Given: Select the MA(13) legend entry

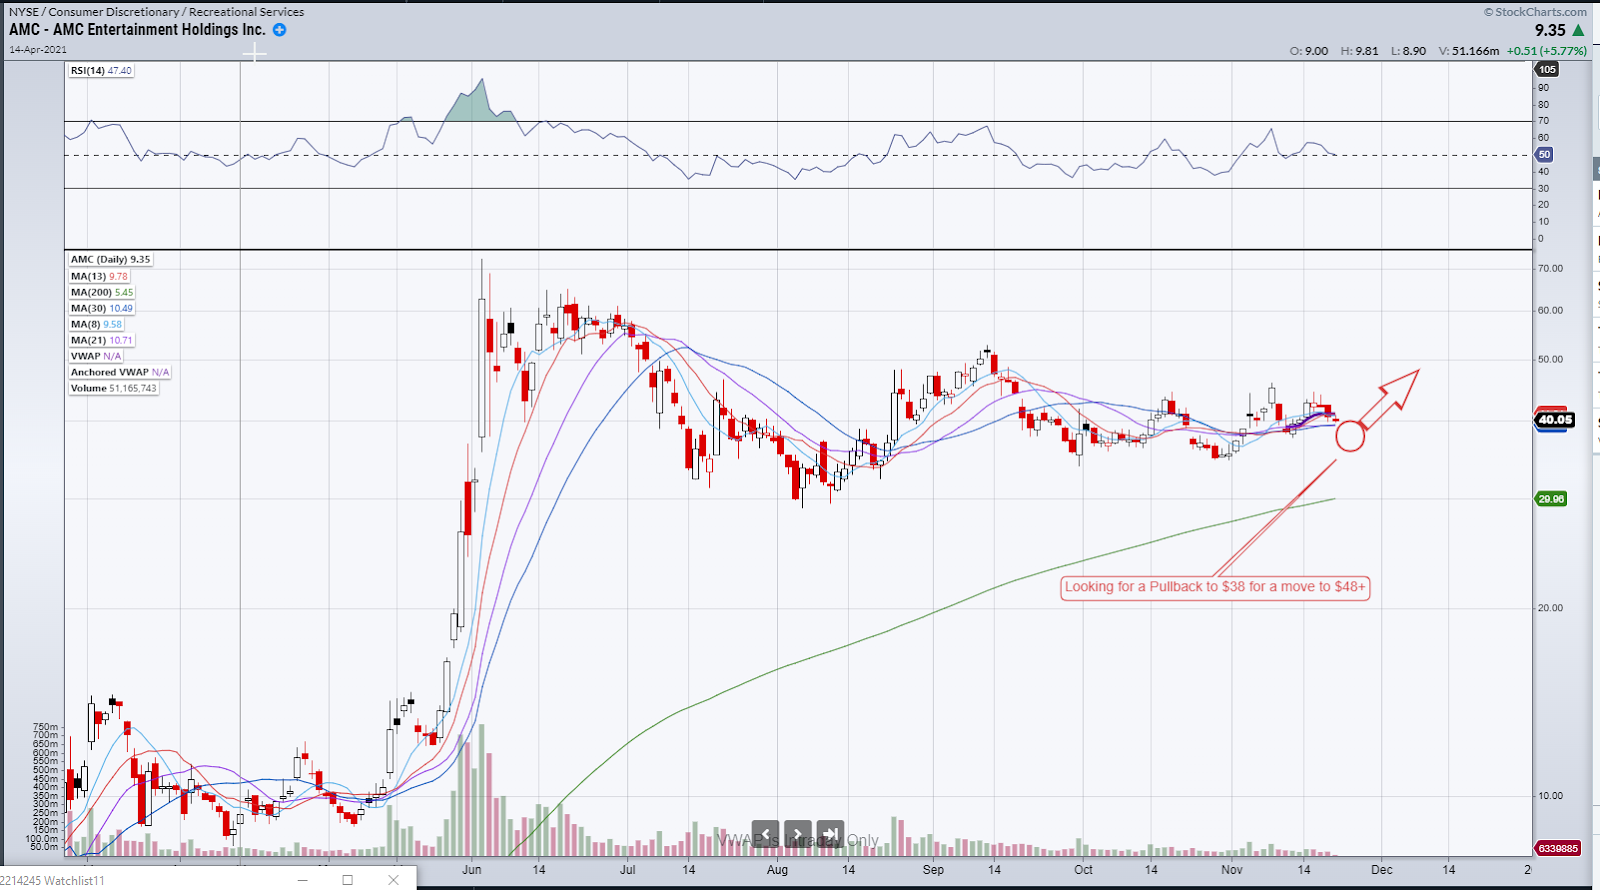Looking at the screenshot, I should [x=99, y=276].
